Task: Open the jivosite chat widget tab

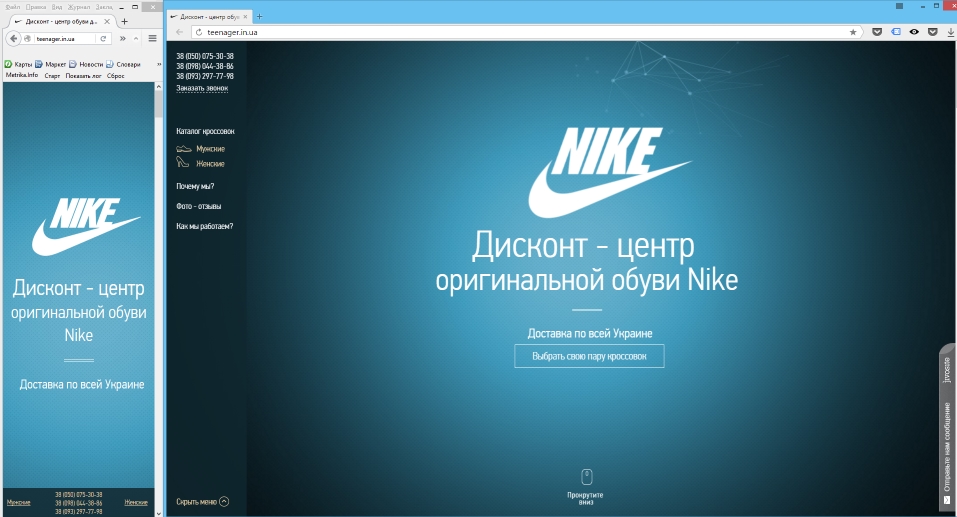Action: coord(947,370)
